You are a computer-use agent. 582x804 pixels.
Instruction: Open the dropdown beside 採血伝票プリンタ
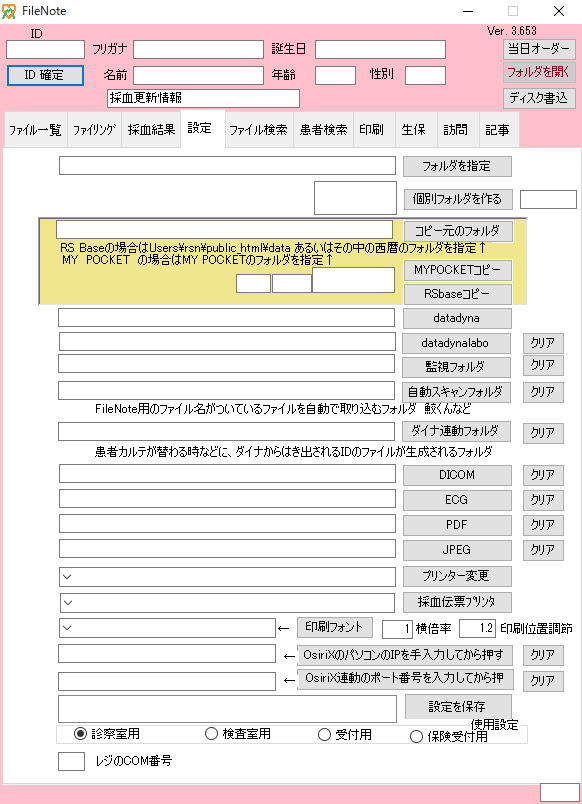(227, 602)
